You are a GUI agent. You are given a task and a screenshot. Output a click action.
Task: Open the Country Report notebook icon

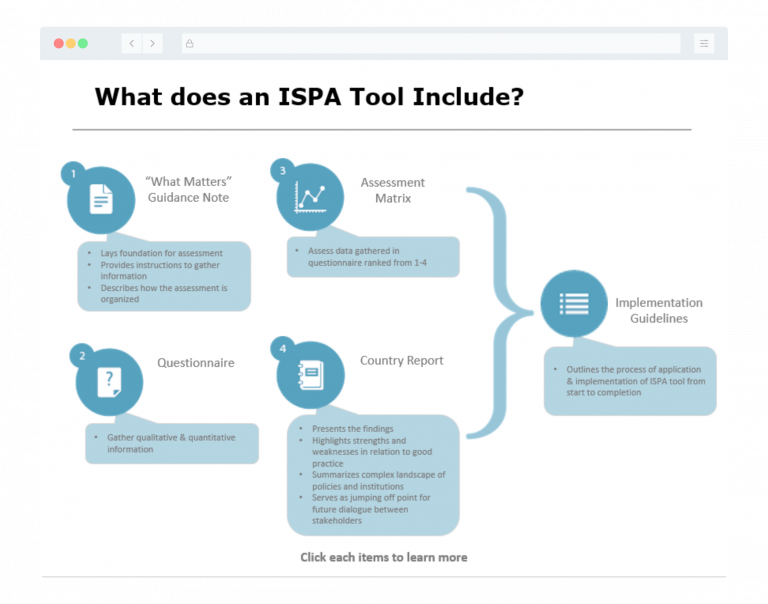(x=310, y=375)
